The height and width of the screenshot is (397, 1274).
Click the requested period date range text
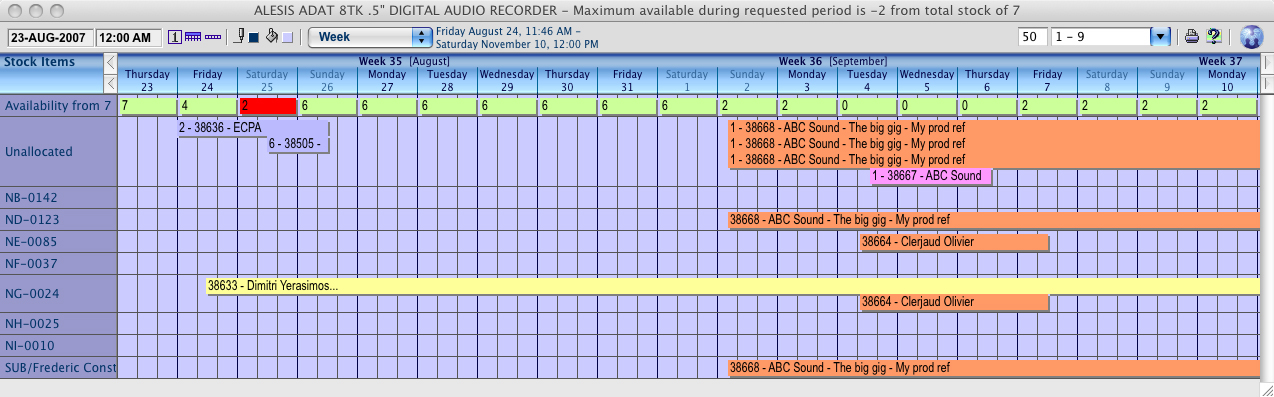coord(517,38)
